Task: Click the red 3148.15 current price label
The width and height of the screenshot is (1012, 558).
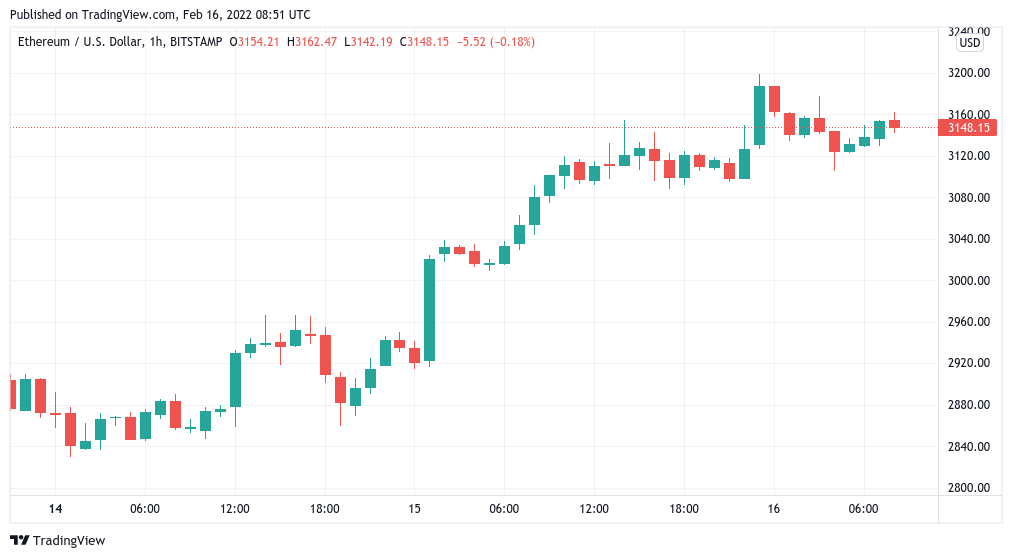Action: click(967, 127)
